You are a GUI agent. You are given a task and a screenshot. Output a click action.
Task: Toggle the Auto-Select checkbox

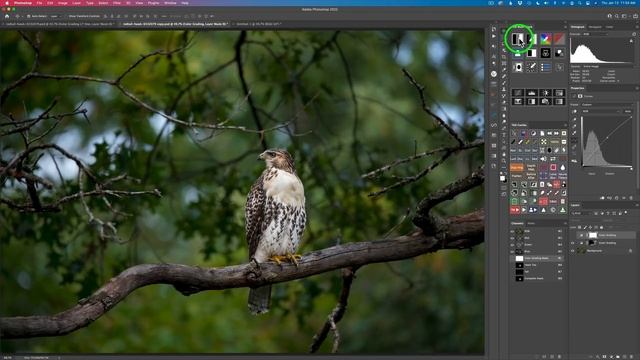tap(29, 16)
